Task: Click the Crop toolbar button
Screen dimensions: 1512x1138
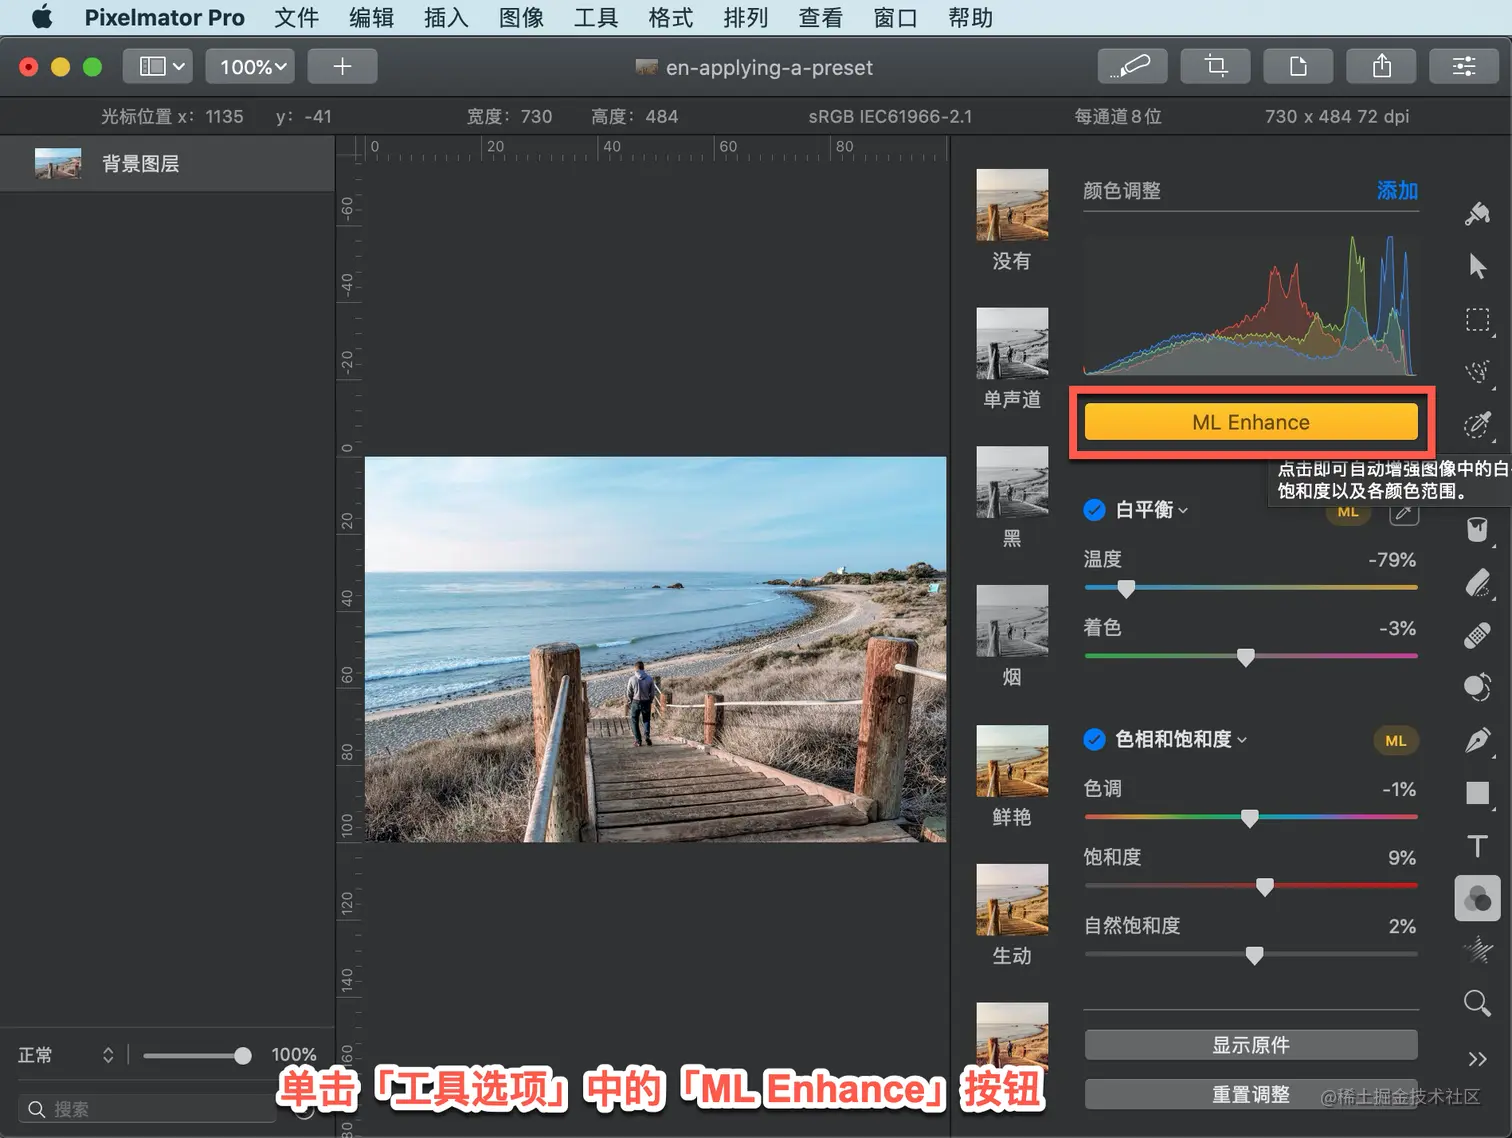Action: 1216,66
